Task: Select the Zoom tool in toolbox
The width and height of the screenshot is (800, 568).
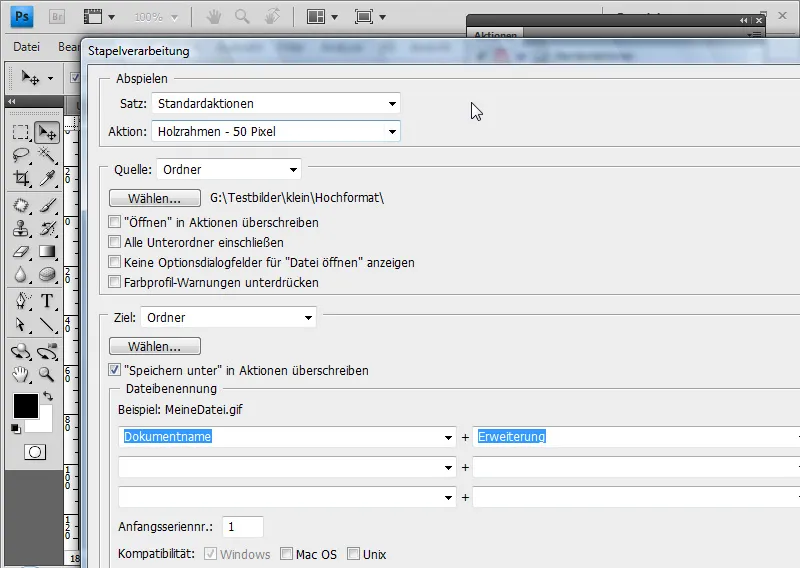Action: (x=47, y=375)
